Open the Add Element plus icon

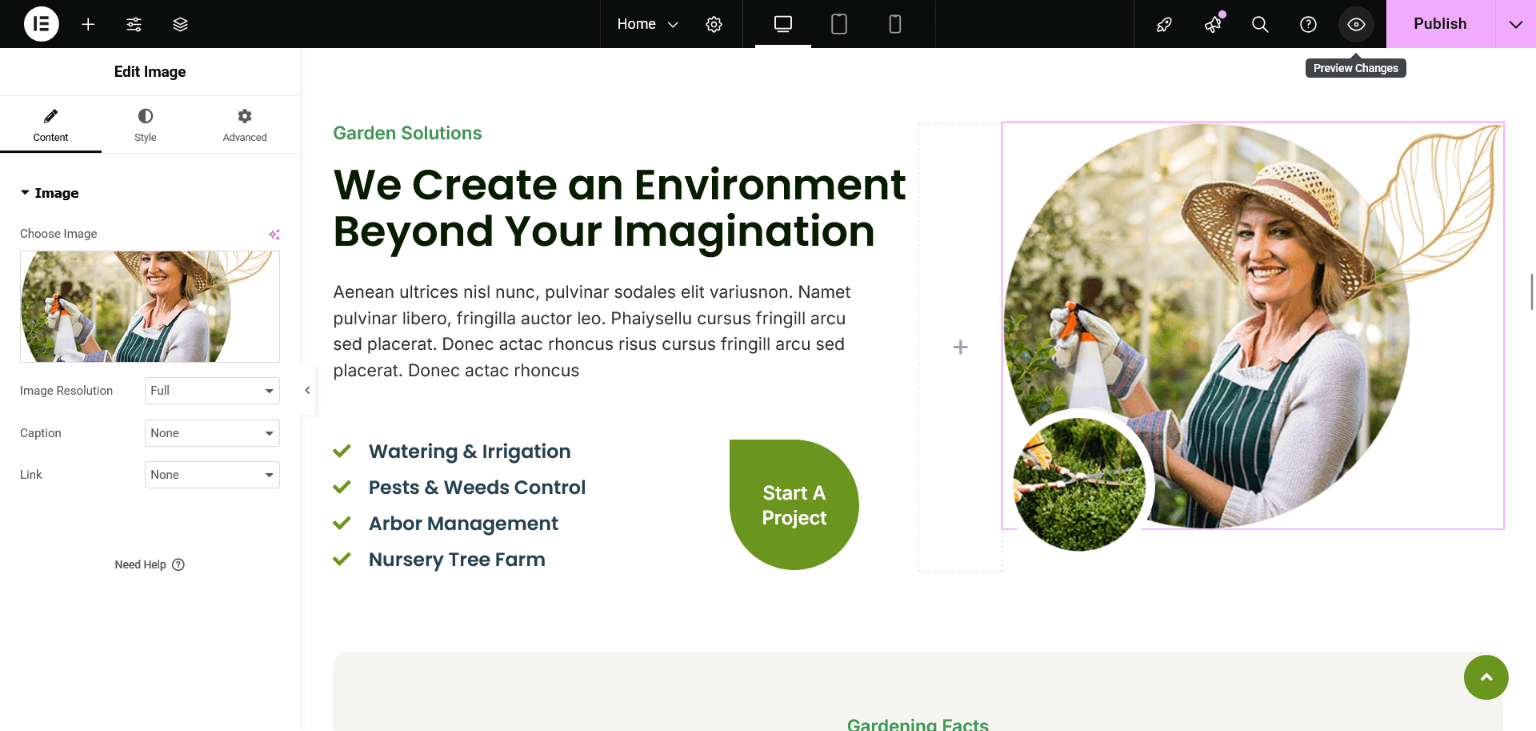[88, 24]
